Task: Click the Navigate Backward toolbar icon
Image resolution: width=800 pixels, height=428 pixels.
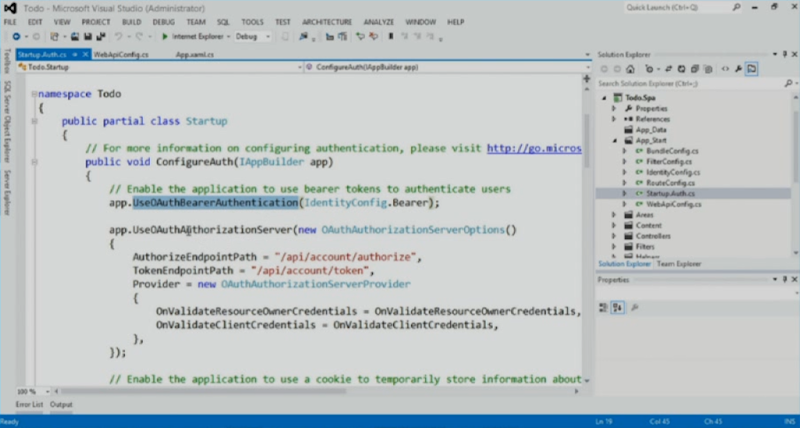Action: point(16,37)
